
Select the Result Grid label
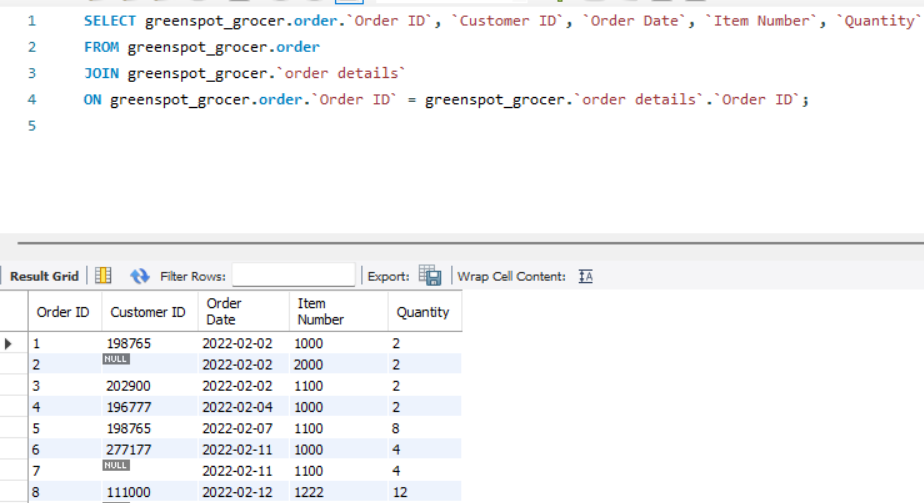[44, 276]
